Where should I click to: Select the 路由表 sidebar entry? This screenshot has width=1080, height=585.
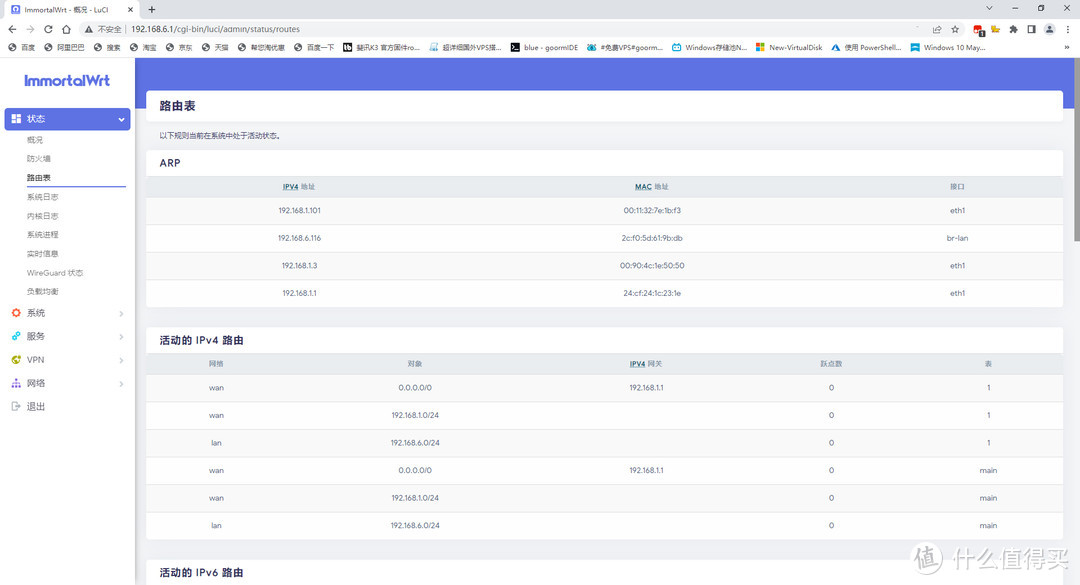[39, 178]
